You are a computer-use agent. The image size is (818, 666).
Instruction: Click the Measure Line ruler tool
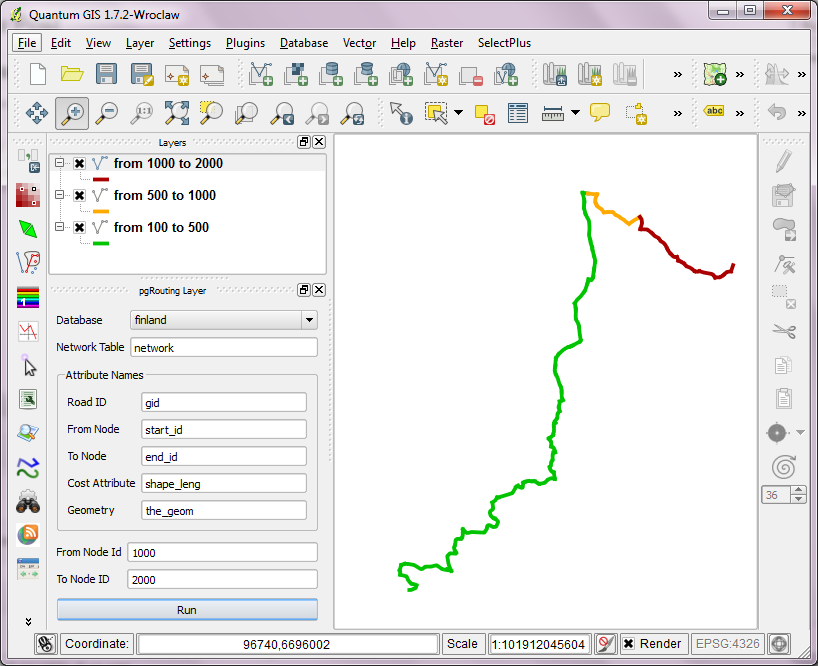[x=553, y=113]
